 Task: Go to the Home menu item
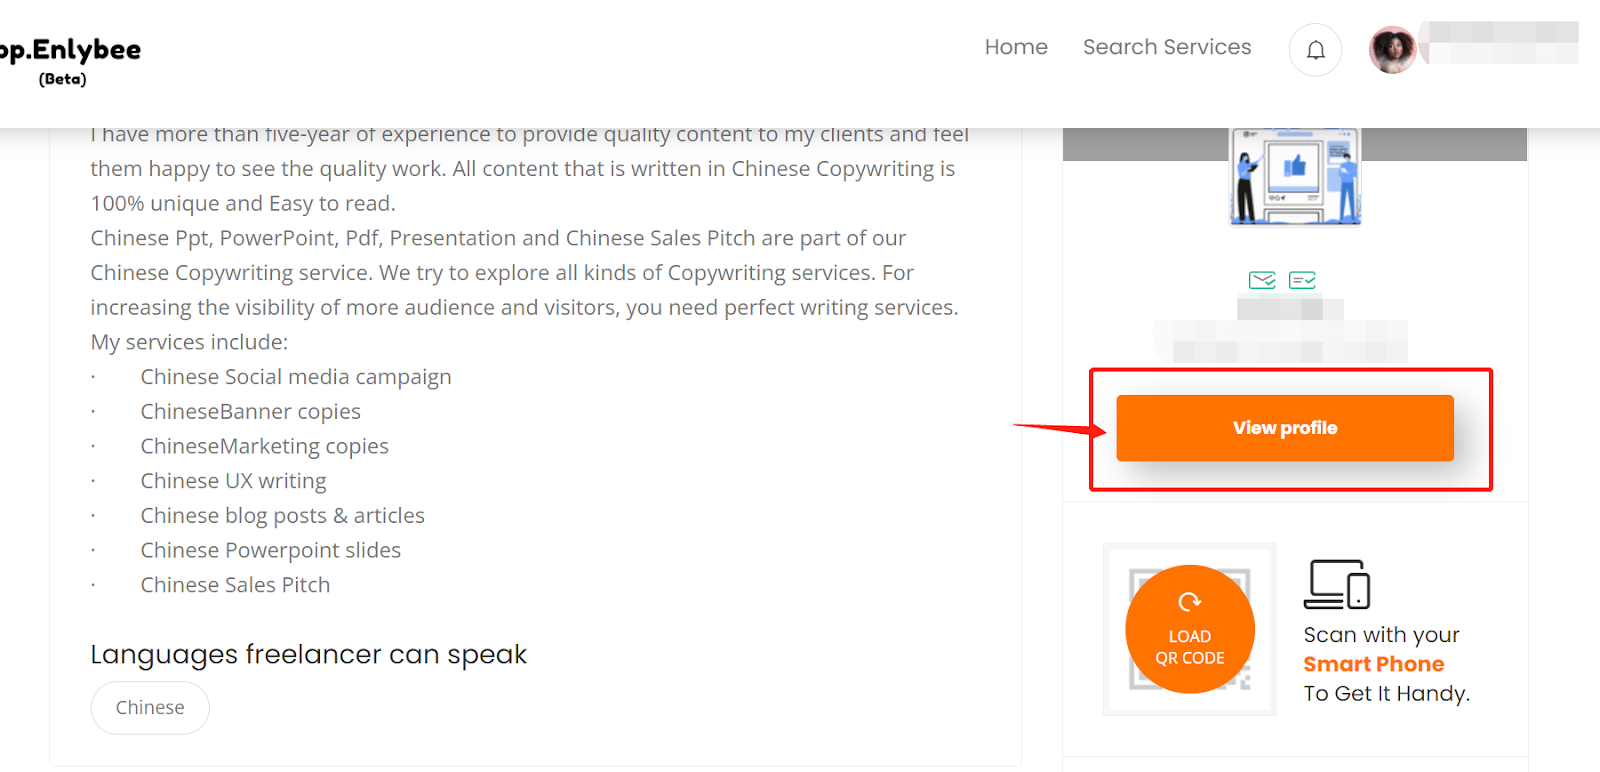(x=1016, y=47)
